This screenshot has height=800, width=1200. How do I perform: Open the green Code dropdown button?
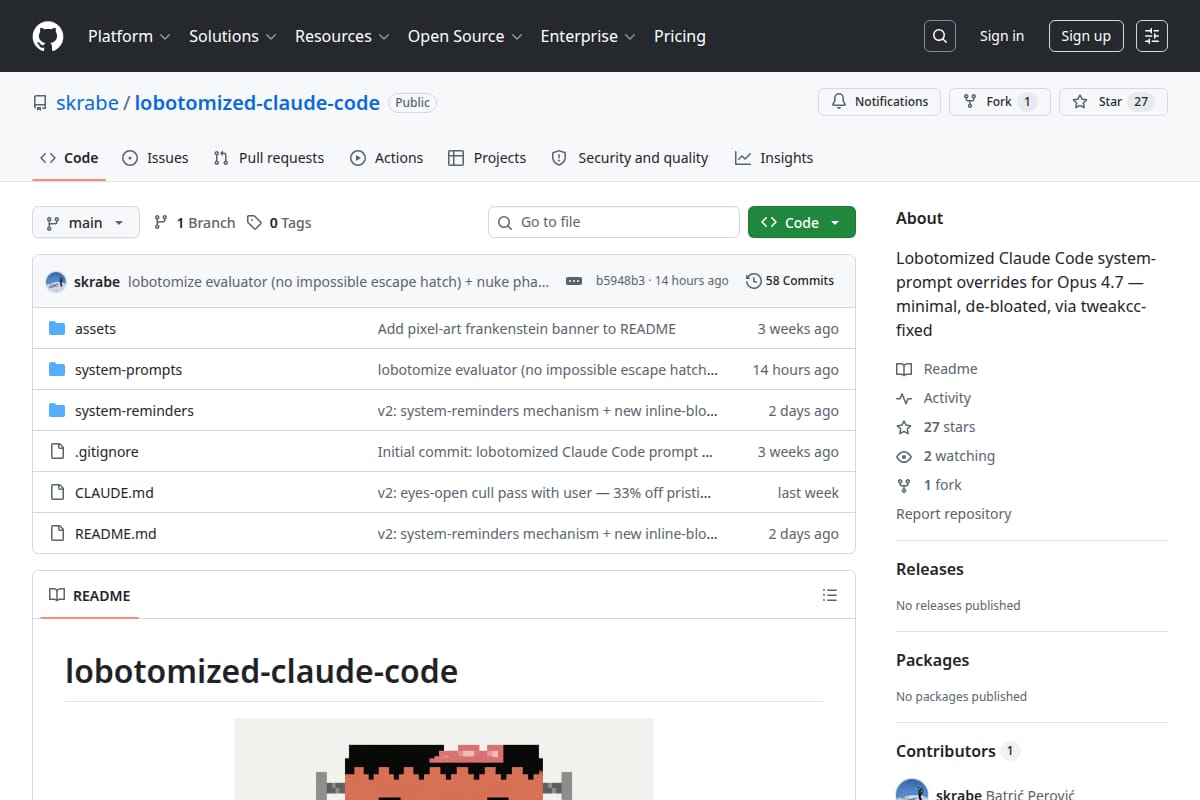[801, 222]
